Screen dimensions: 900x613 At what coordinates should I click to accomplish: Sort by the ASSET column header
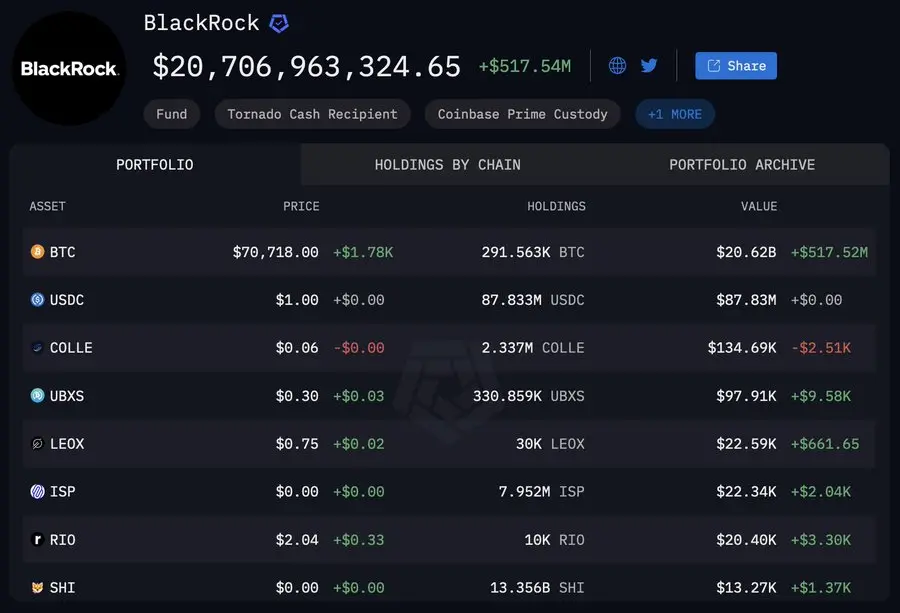[48, 206]
